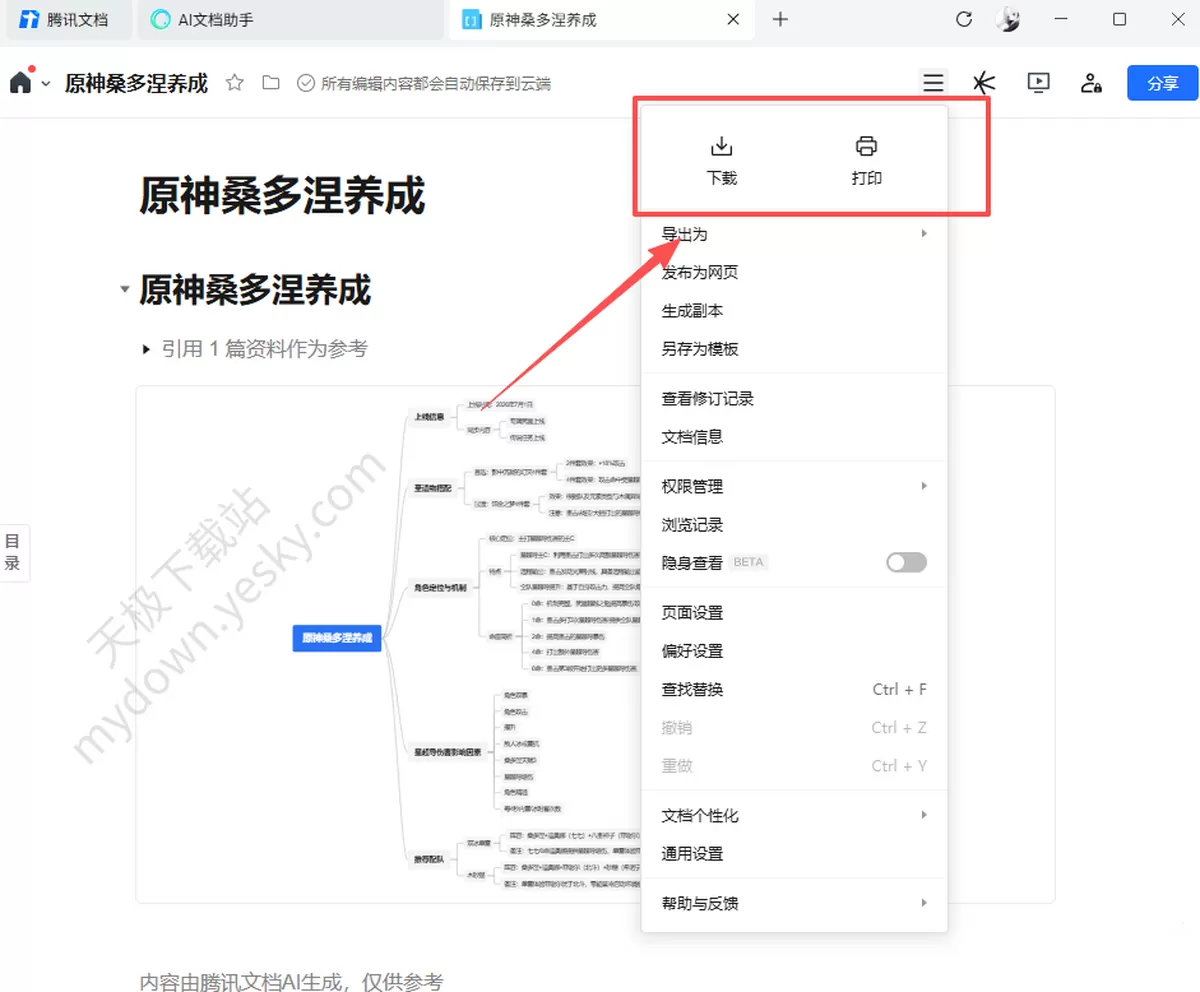Click the auto-save cloud status check icon
This screenshot has width=1200, height=992.
[x=306, y=83]
